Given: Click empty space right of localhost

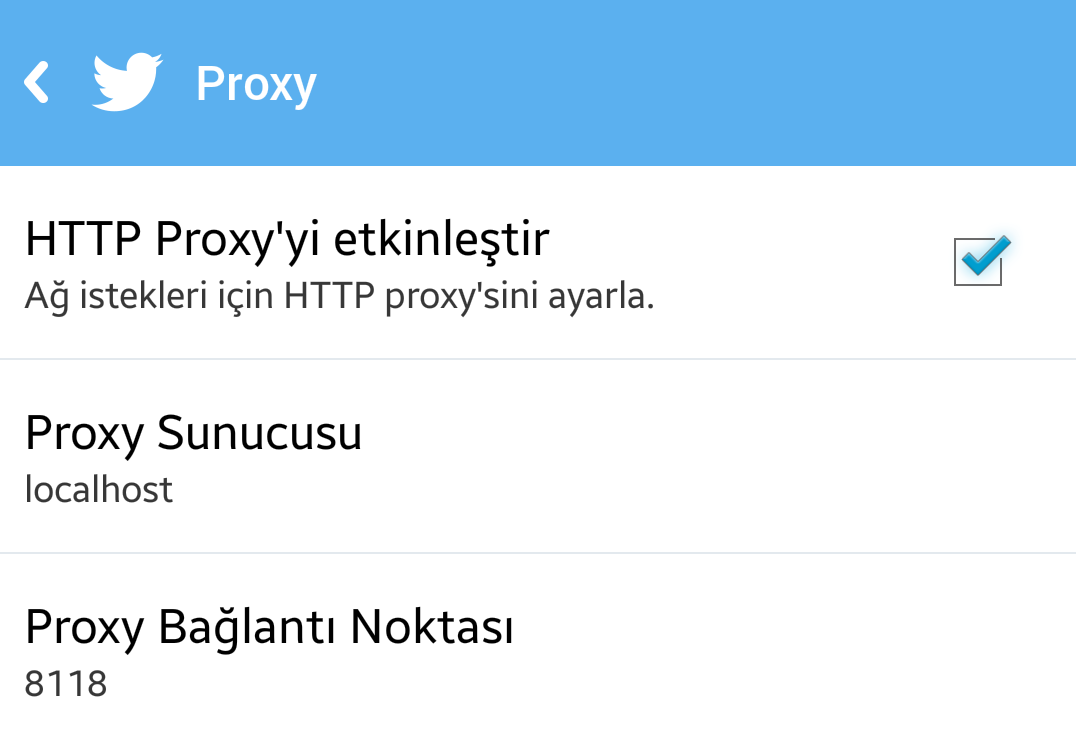Looking at the screenshot, I should click(x=618, y=489).
